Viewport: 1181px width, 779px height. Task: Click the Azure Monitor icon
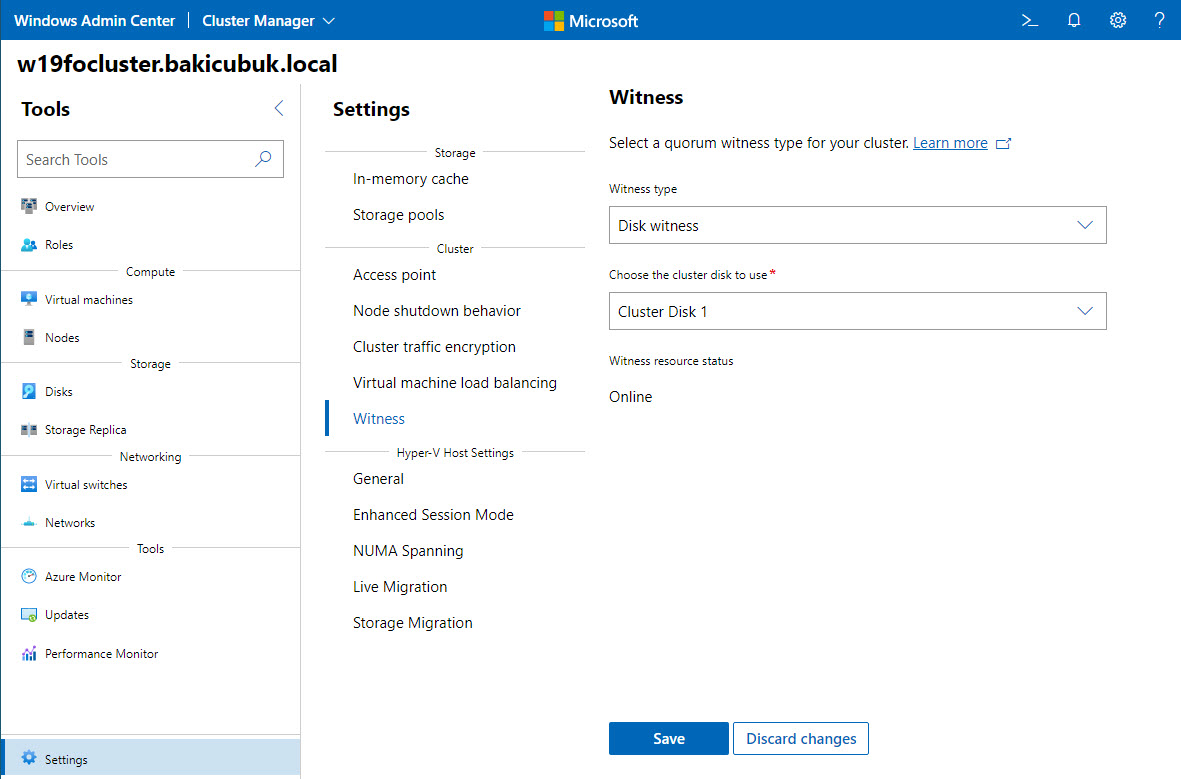[x=29, y=576]
